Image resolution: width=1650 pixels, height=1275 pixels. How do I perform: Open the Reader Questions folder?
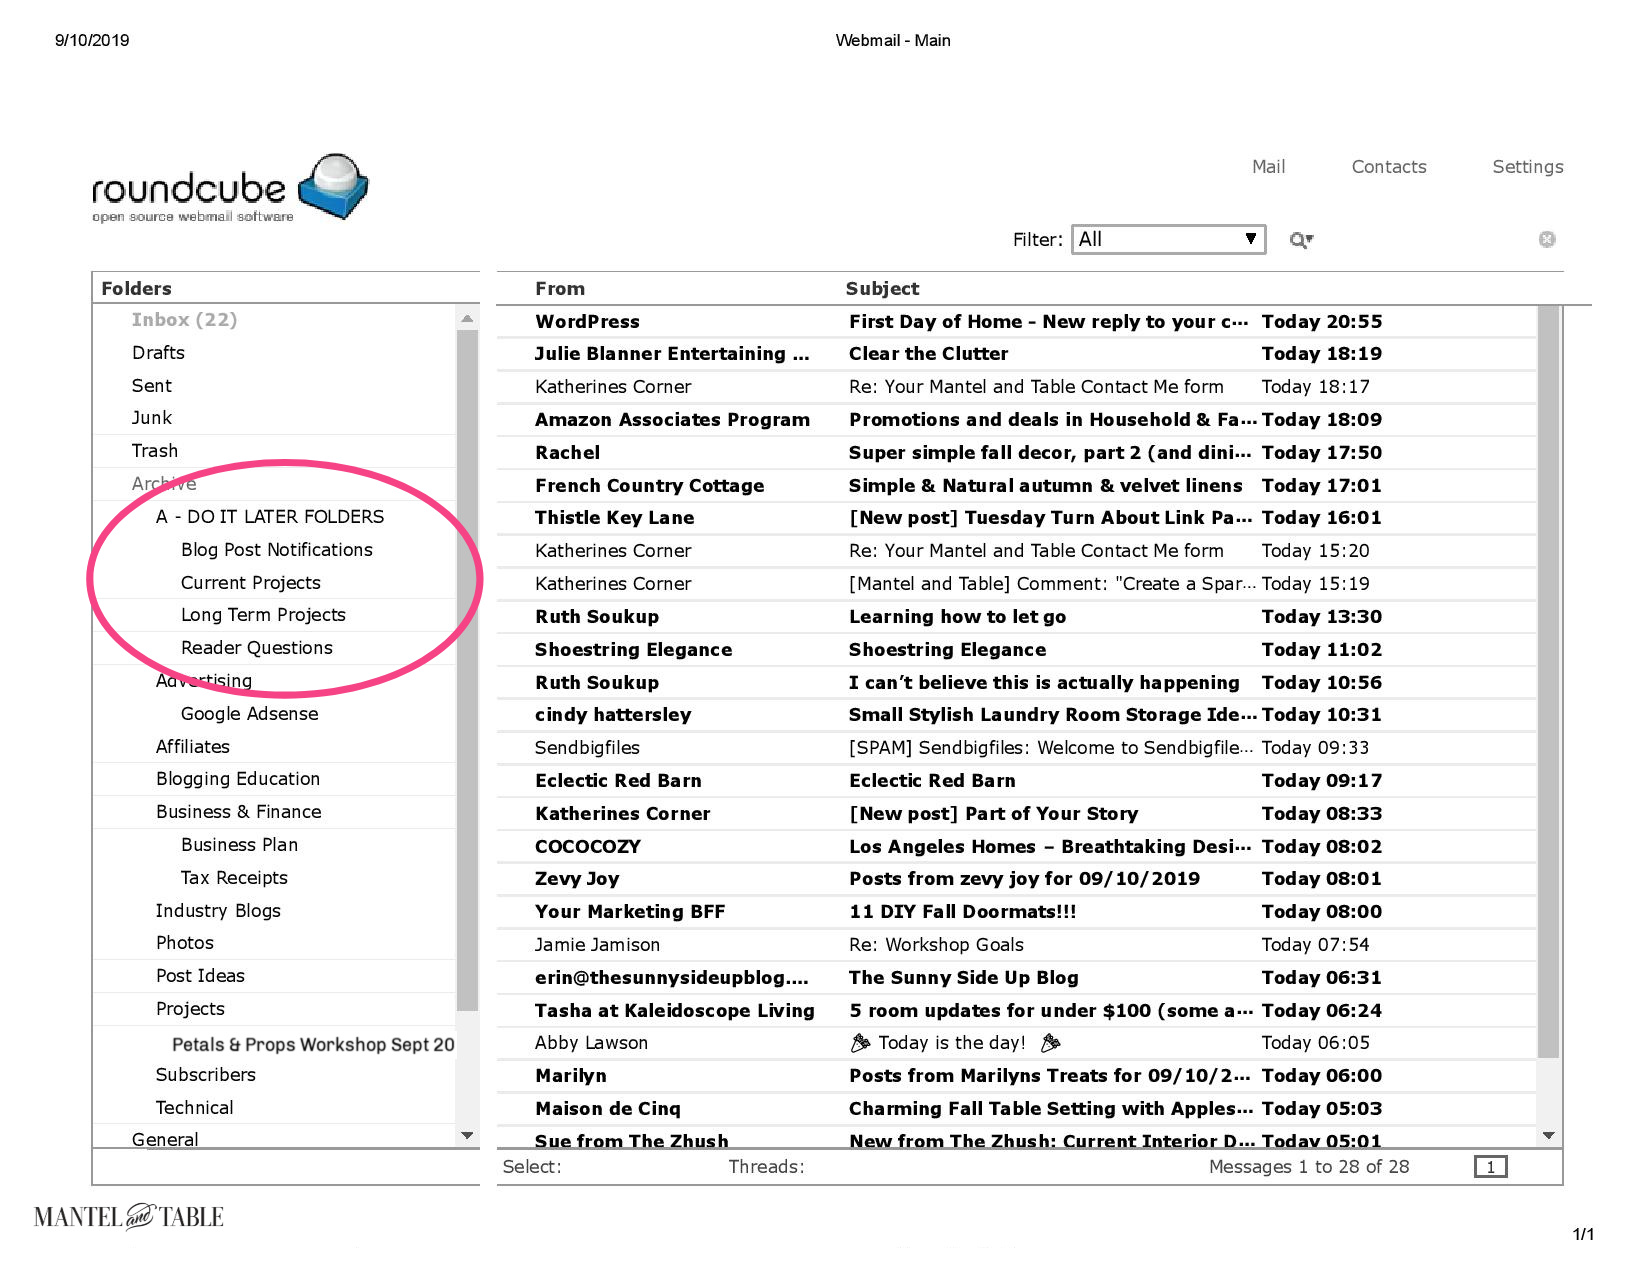[x=274, y=648]
